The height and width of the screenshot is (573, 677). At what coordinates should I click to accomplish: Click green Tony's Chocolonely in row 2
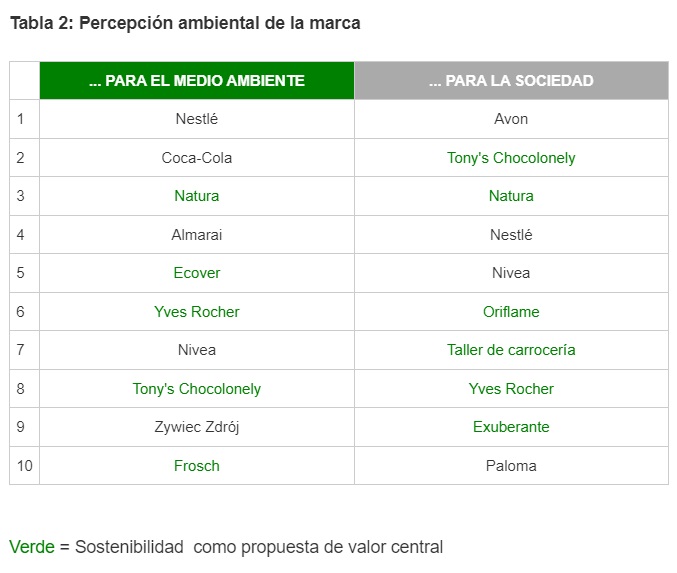coord(511,158)
